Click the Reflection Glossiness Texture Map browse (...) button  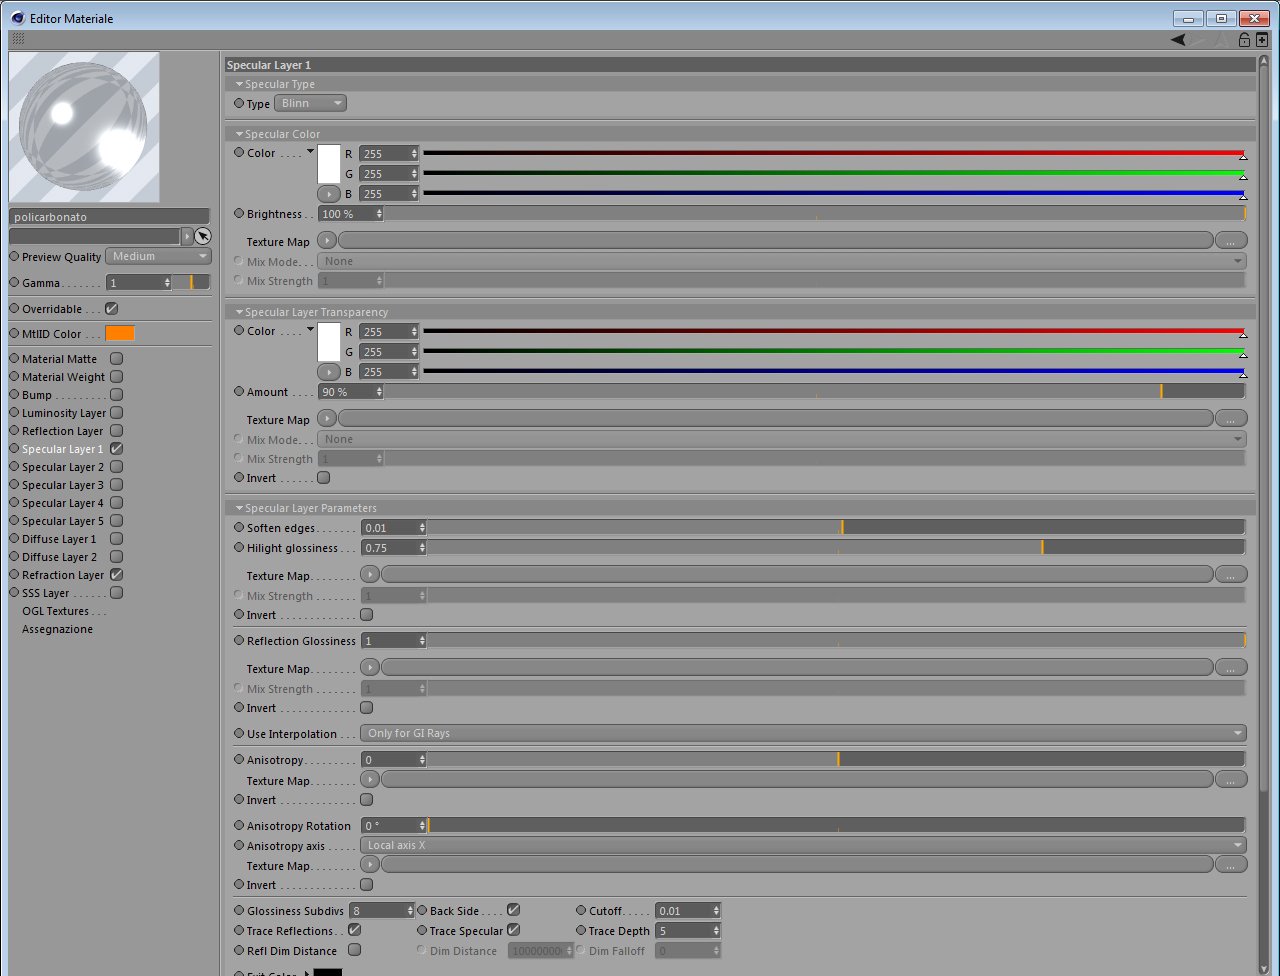[1231, 668]
